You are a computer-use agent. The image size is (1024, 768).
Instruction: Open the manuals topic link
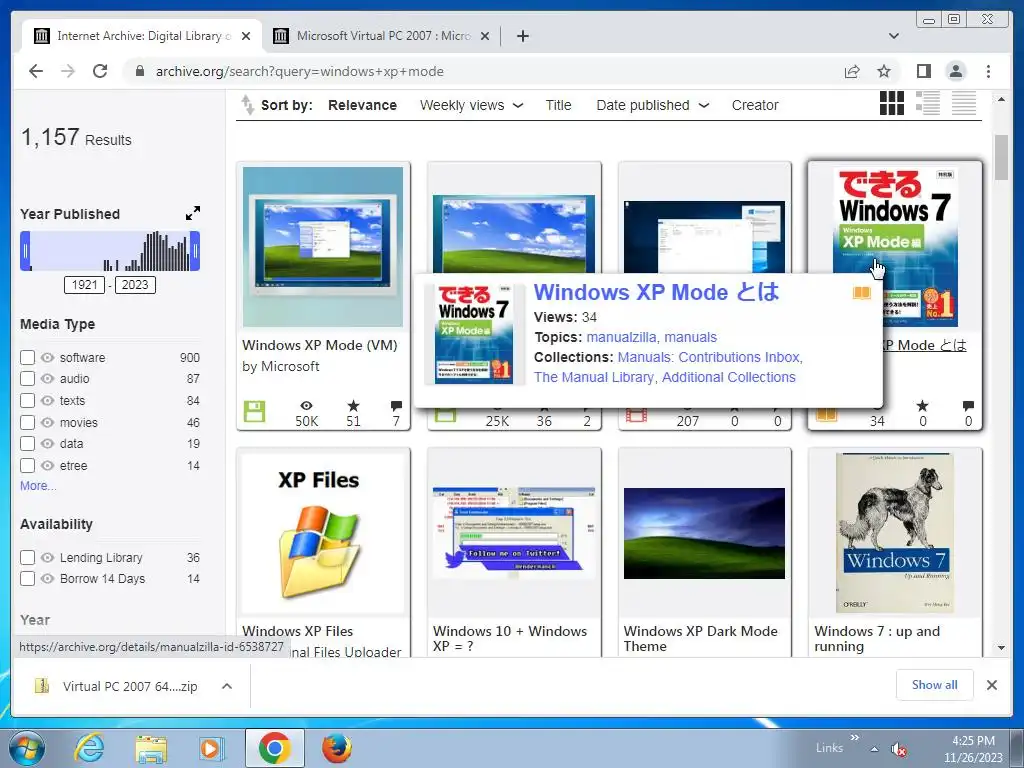[690, 337]
